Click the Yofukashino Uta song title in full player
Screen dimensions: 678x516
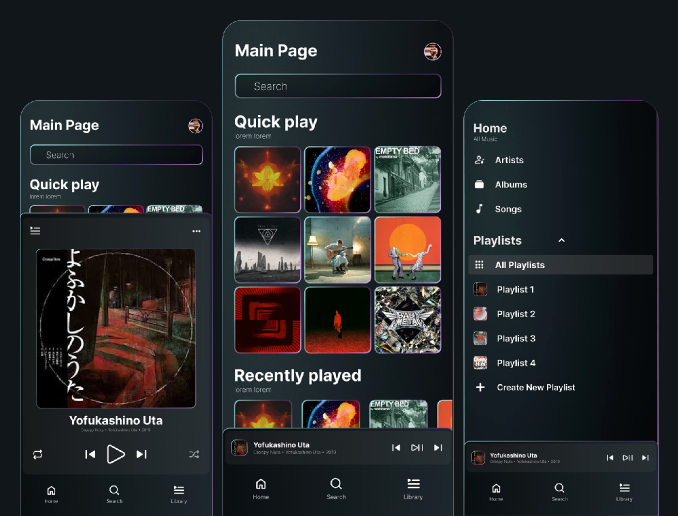116,420
